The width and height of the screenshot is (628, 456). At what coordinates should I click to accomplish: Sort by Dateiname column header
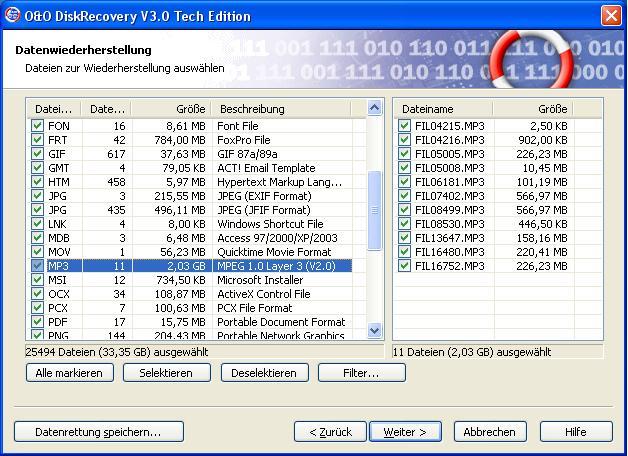click(x=443, y=109)
